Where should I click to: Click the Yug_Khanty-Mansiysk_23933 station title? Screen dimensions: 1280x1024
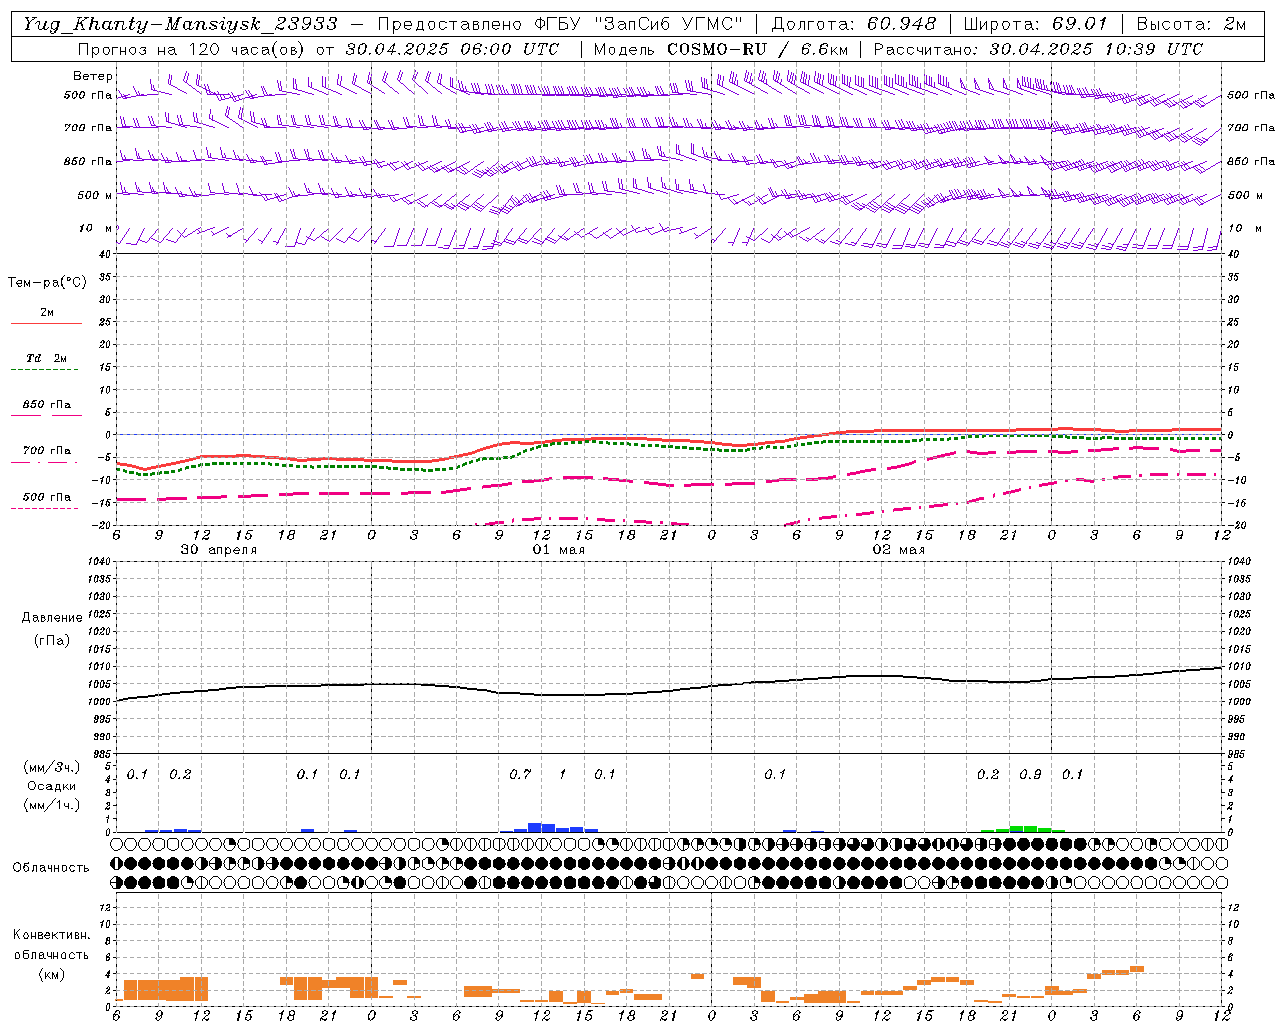(x=180, y=24)
